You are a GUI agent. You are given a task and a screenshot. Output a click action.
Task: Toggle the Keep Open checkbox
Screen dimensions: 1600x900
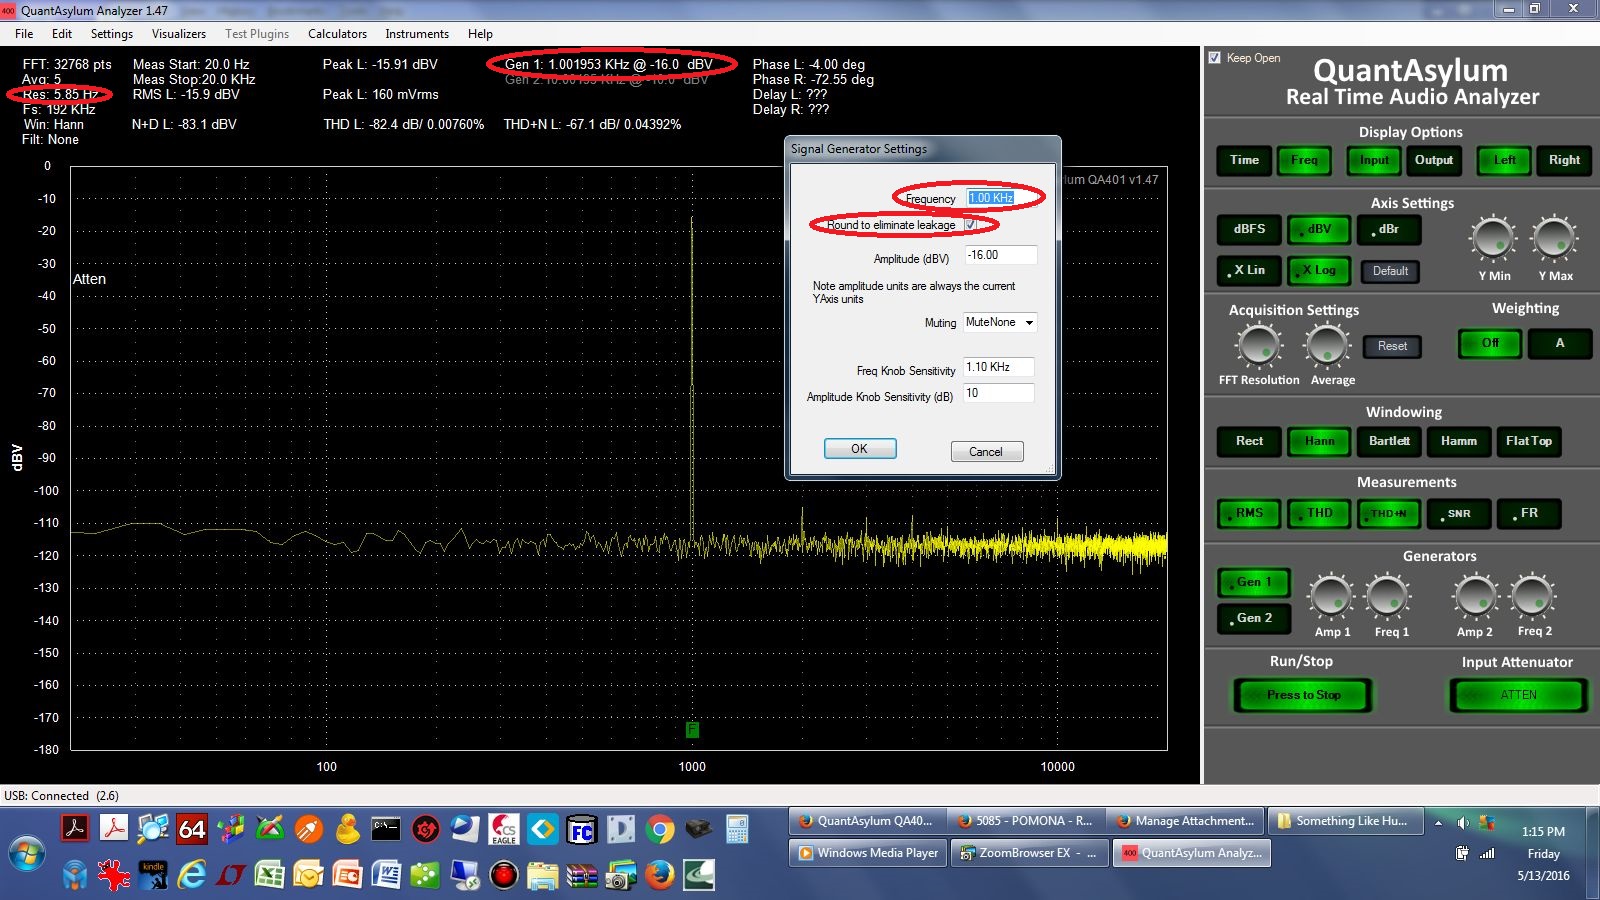(x=1215, y=58)
